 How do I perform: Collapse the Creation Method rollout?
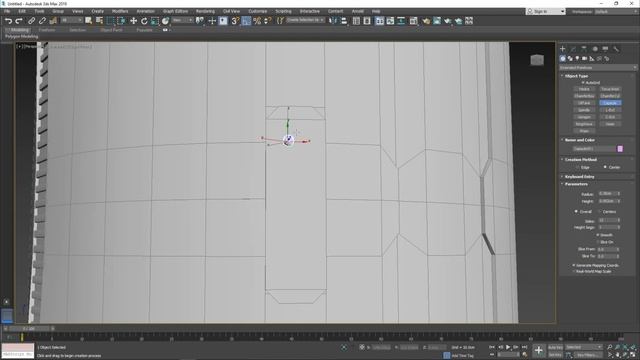pos(580,160)
